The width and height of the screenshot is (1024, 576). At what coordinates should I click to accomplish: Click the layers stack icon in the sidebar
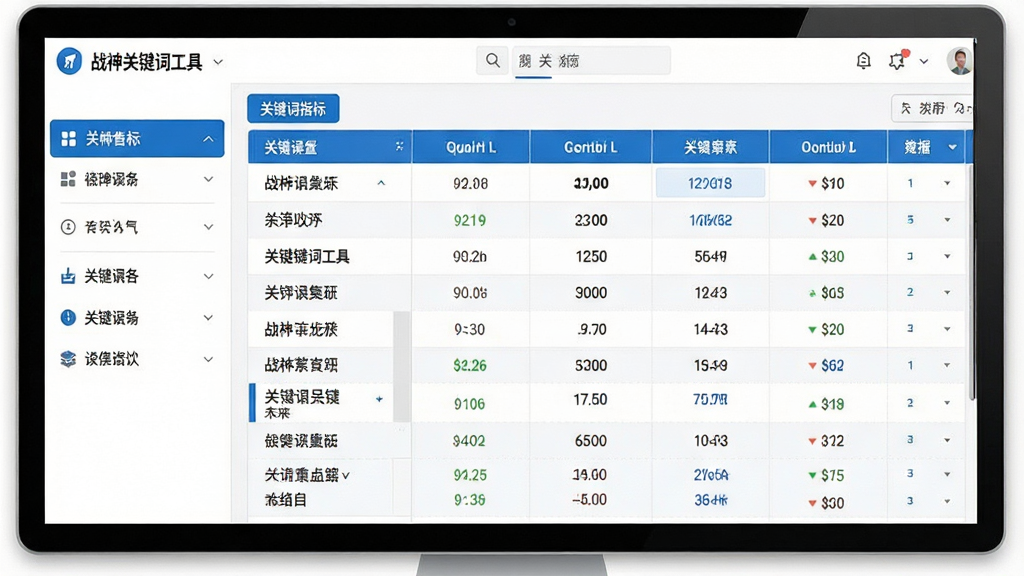[68, 359]
